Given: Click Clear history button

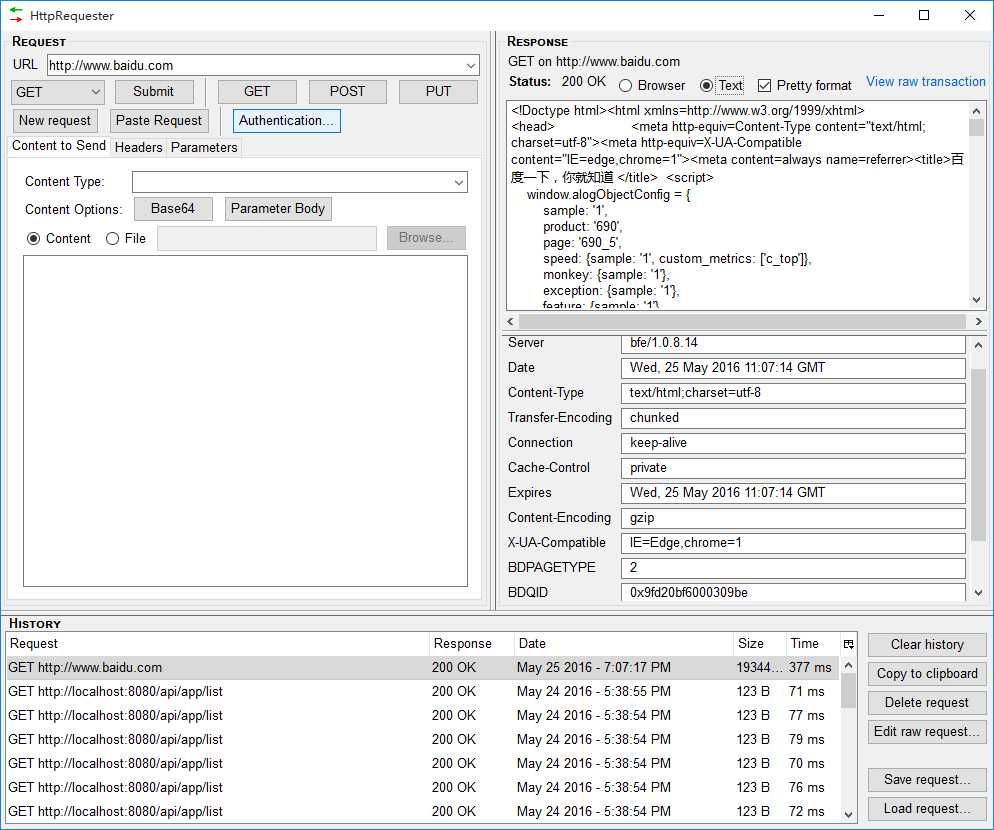Looking at the screenshot, I should pyautogui.click(x=927, y=645).
